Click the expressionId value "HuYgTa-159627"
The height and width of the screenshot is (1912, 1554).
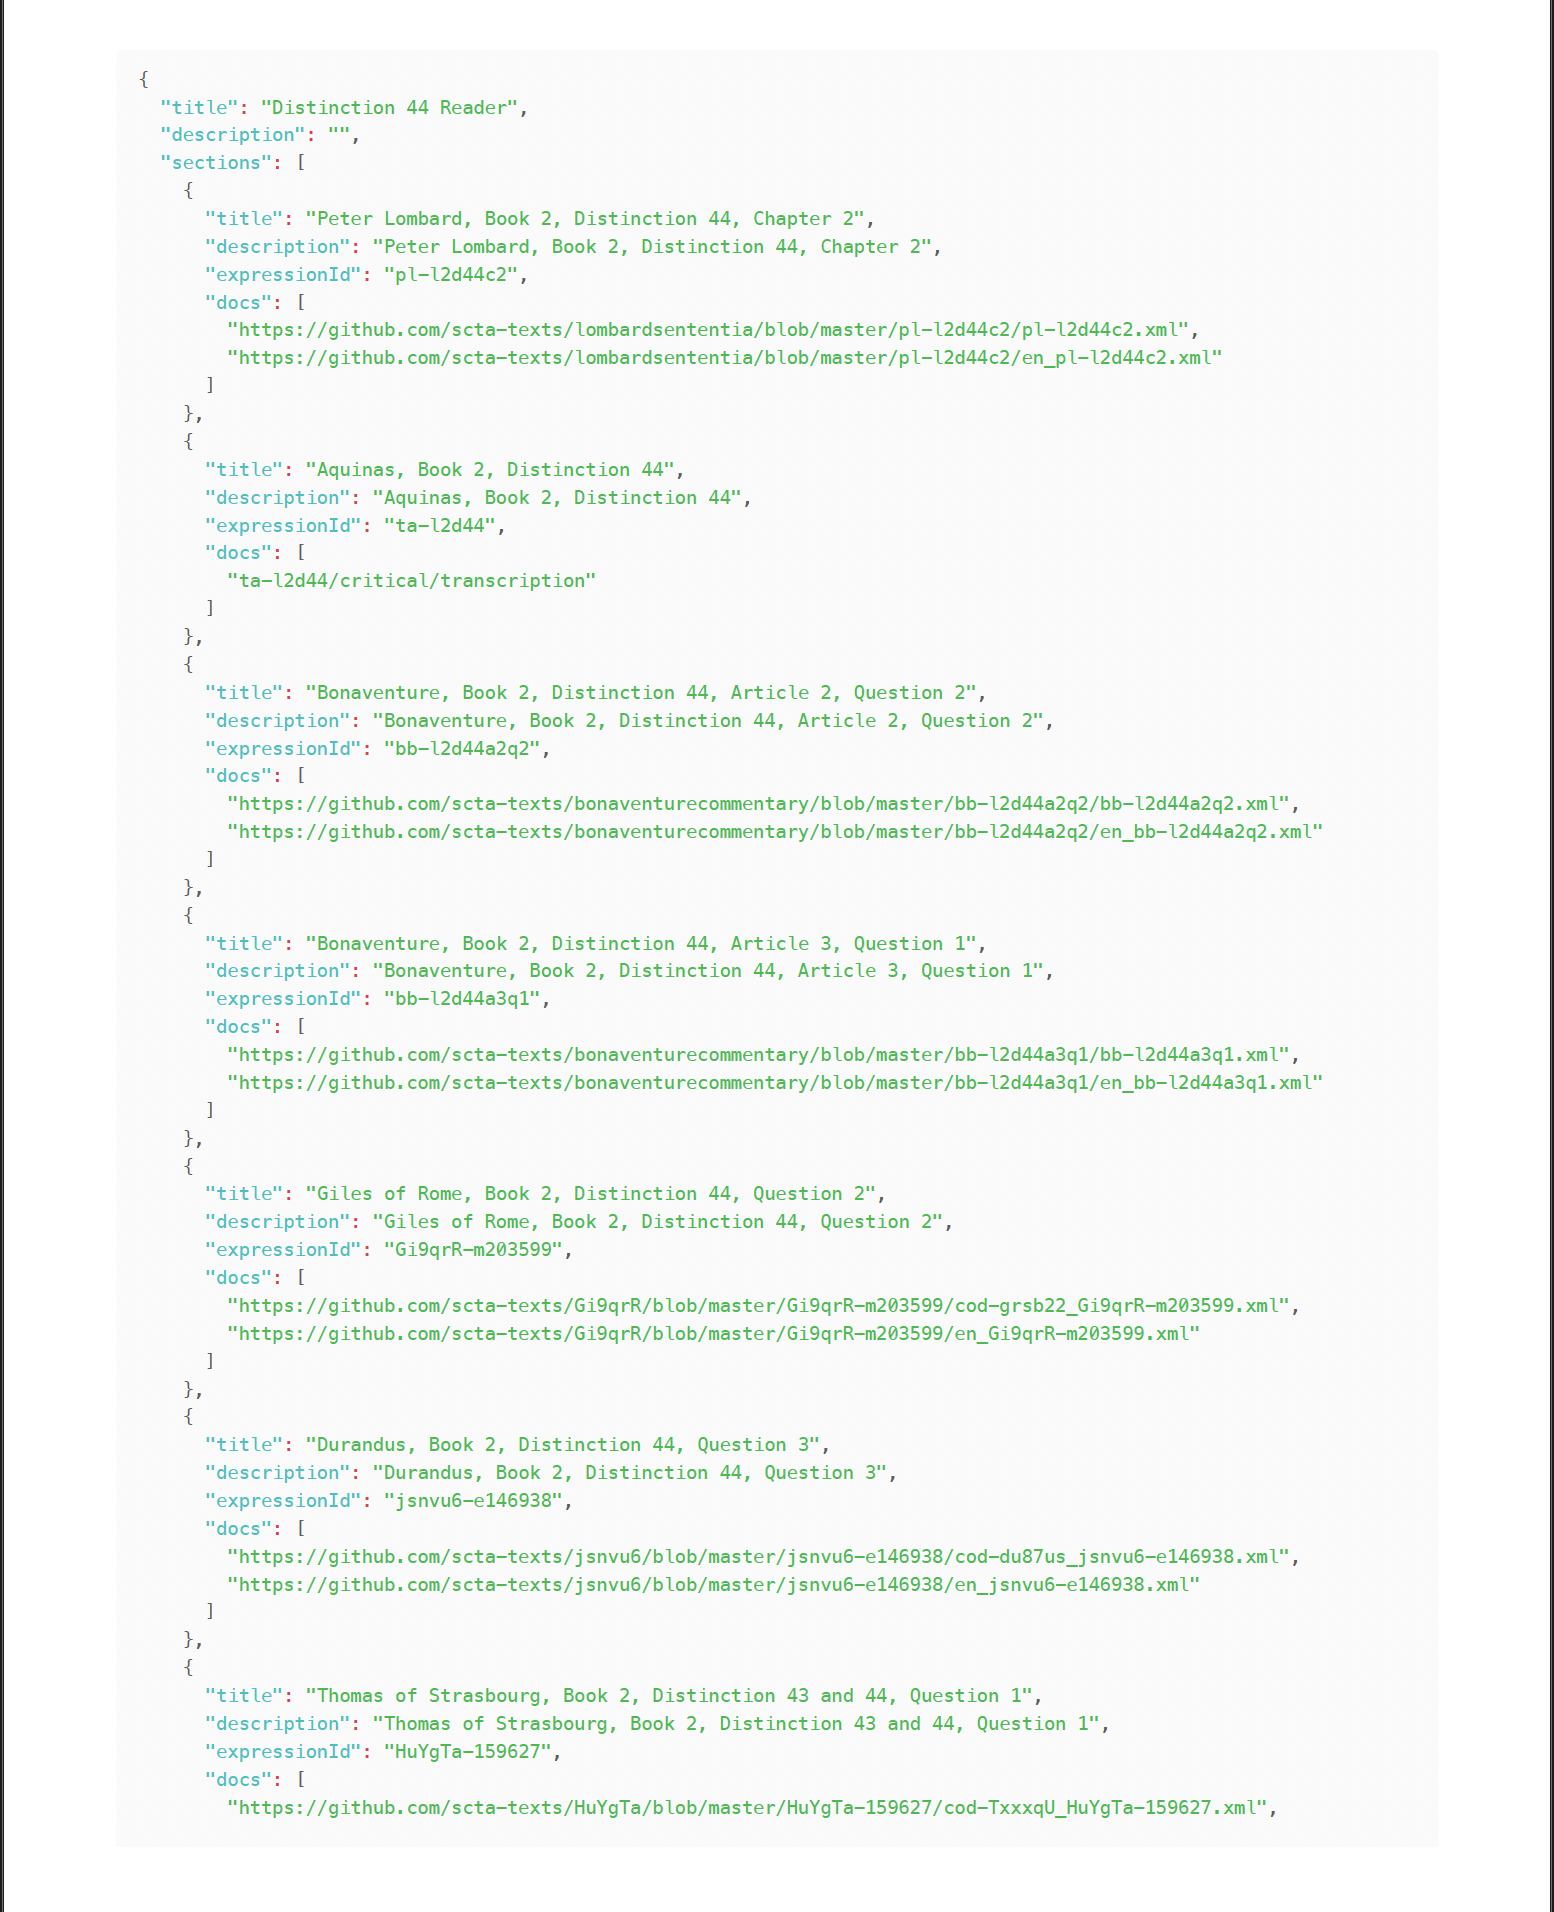[468, 1752]
